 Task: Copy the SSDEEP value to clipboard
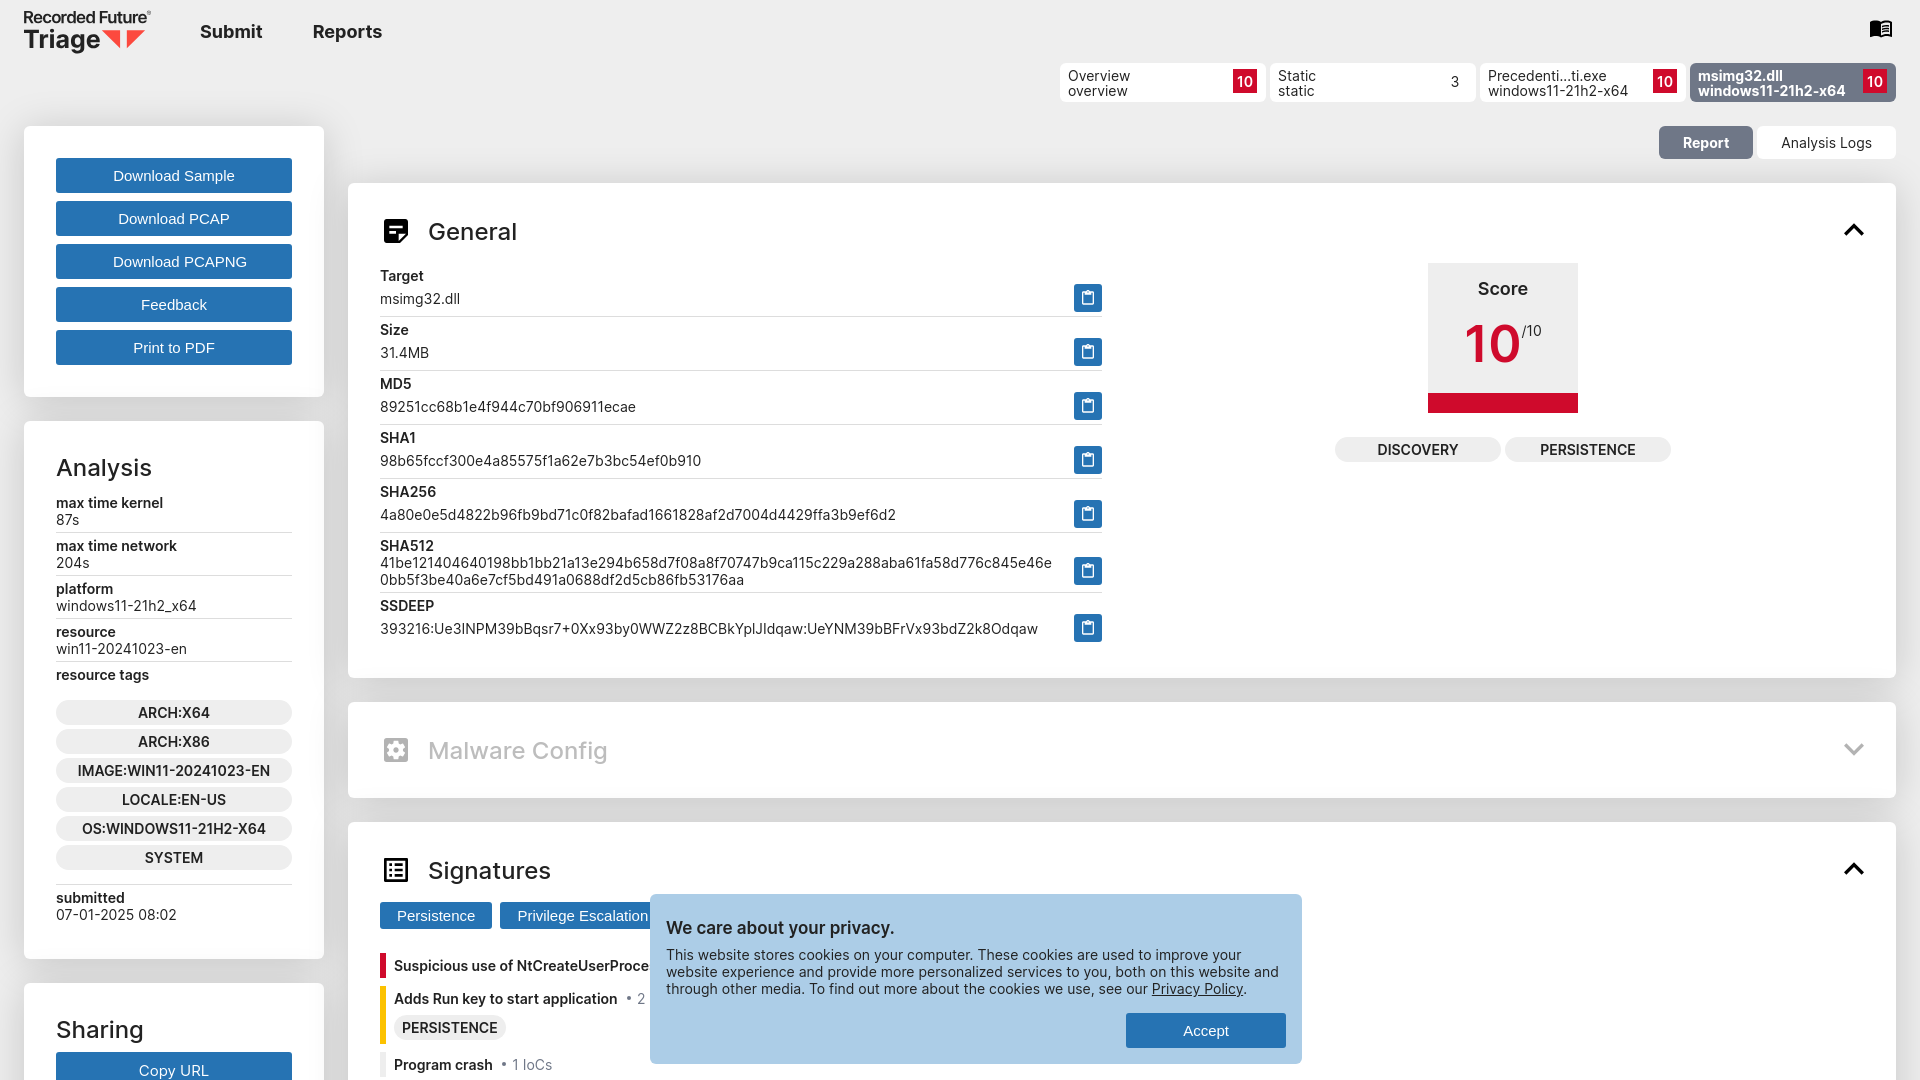(1087, 628)
